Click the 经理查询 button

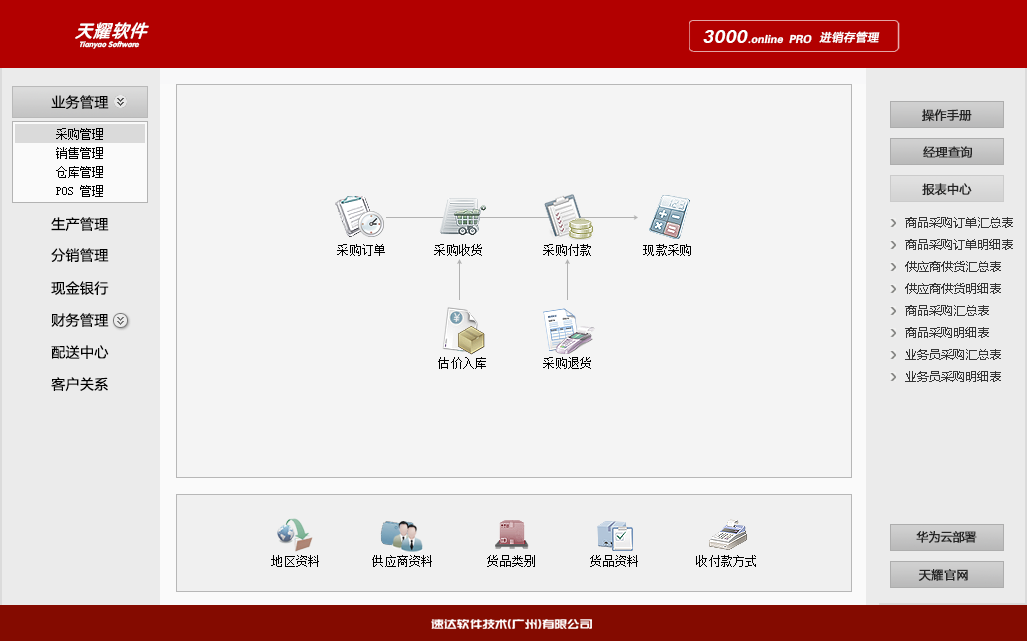coord(946,152)
